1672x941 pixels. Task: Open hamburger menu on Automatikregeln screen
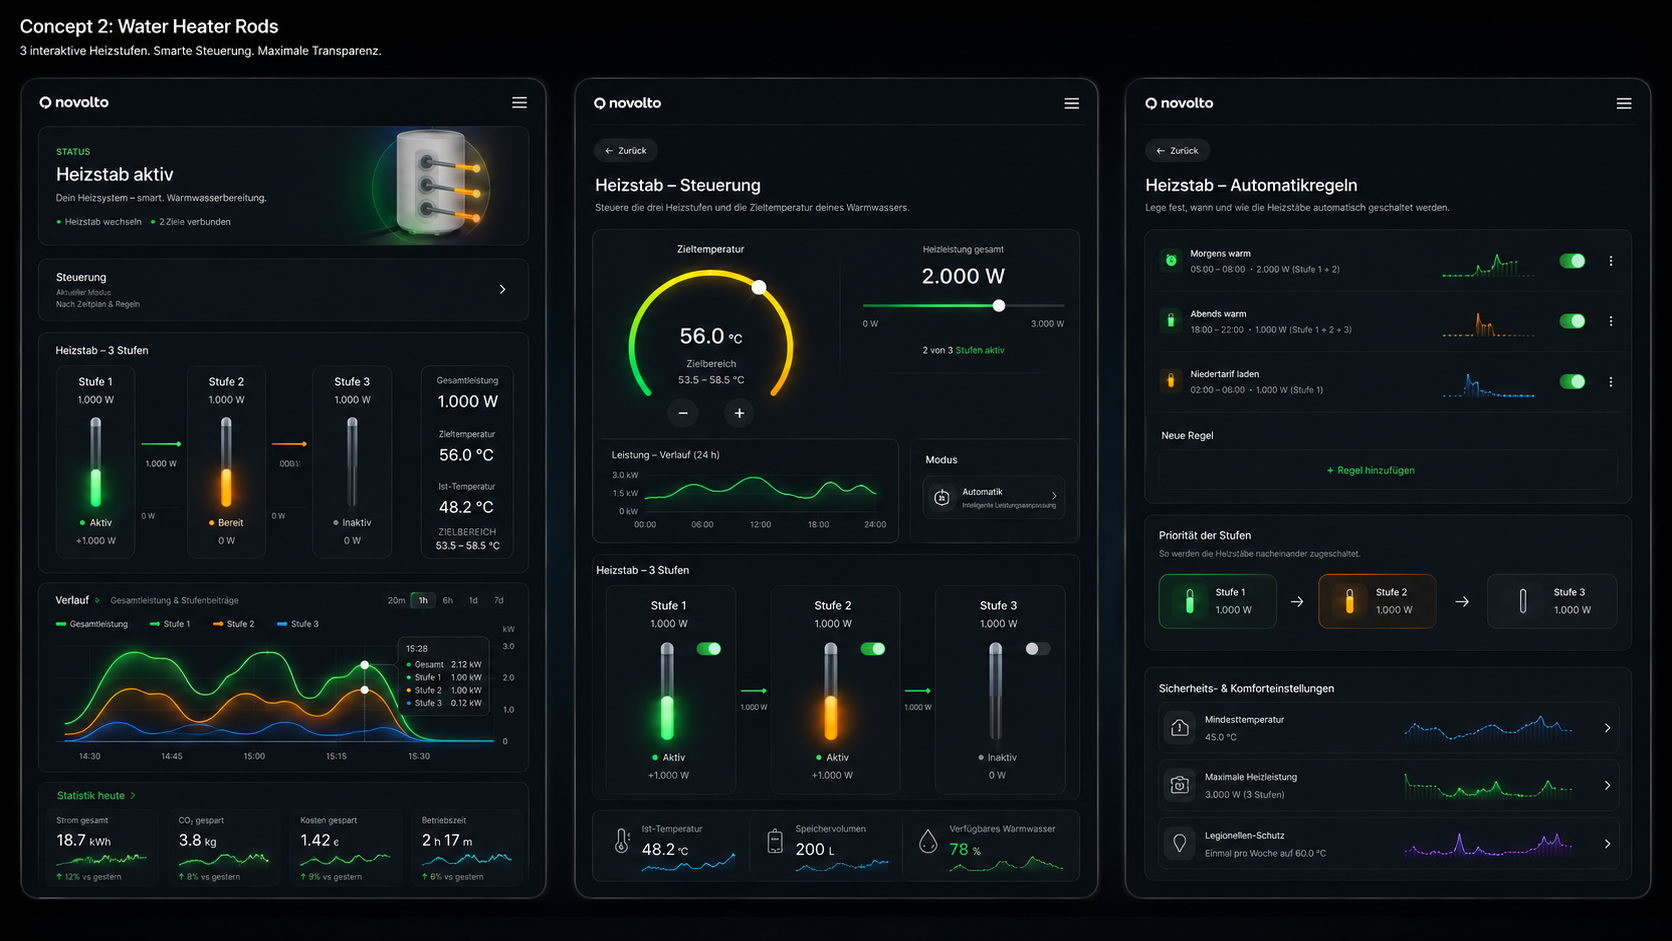[1624, 103]
